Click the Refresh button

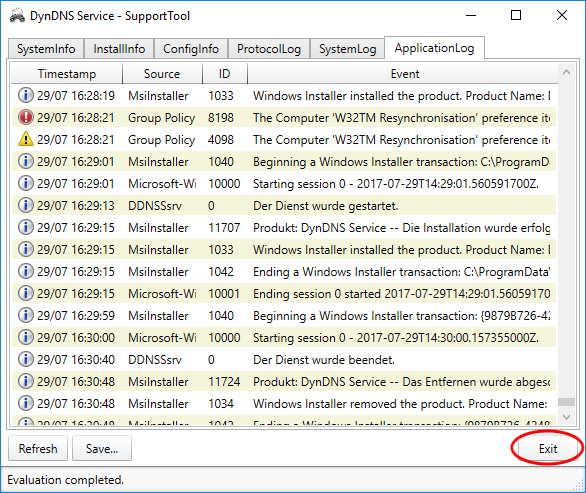click(38, 448)
